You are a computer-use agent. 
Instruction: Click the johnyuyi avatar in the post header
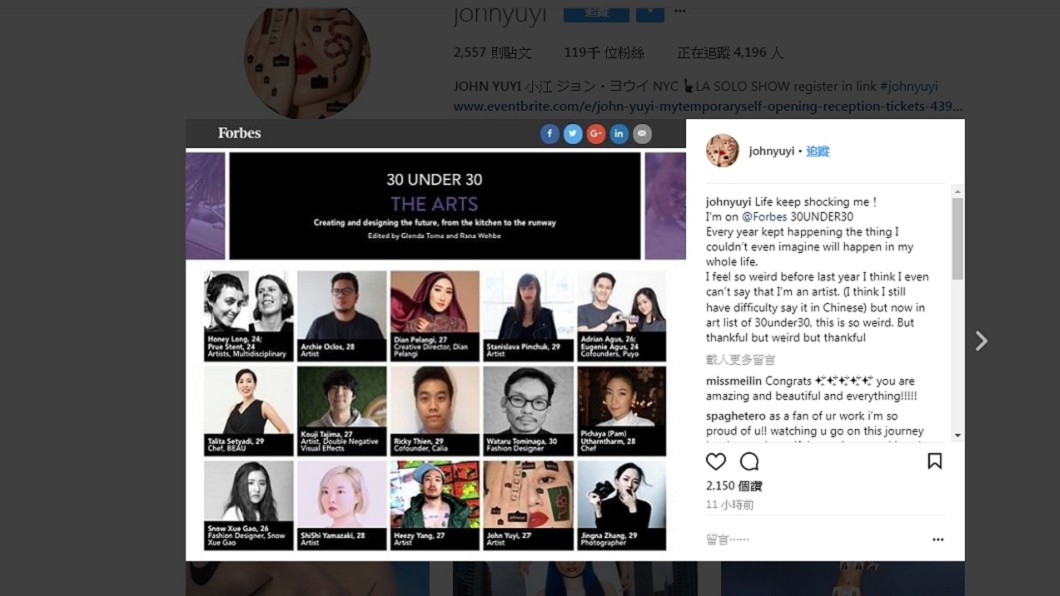(723, 151)
